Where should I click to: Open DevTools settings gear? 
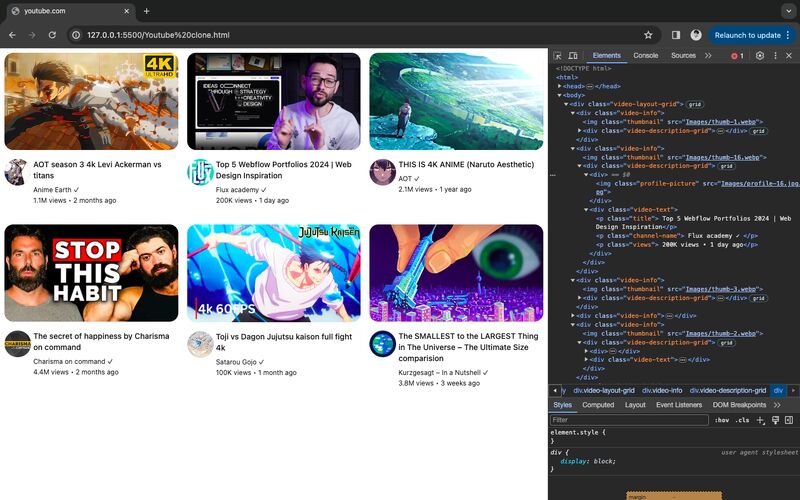tap(760, 56)
